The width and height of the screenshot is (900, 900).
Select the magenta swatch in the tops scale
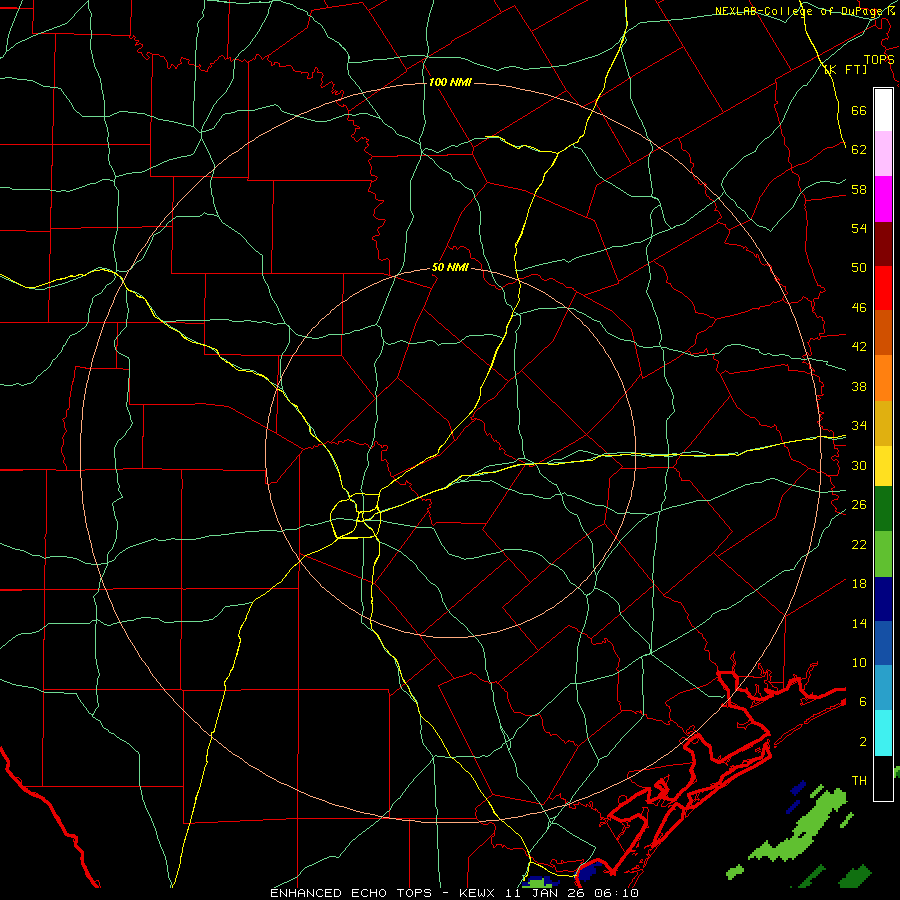coord(883,199)
